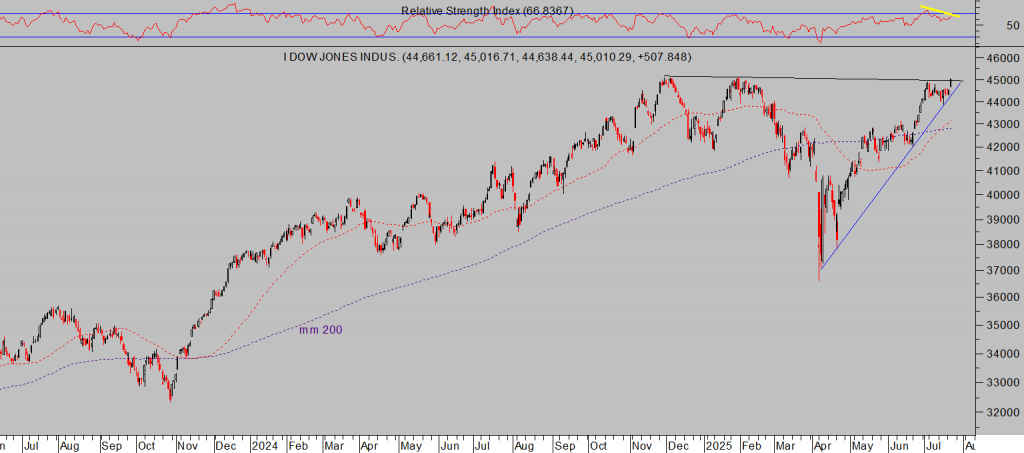The image size is (1024, 453).
Task: Click the 37000 price axis label
Action: (x=1001, y=270)
